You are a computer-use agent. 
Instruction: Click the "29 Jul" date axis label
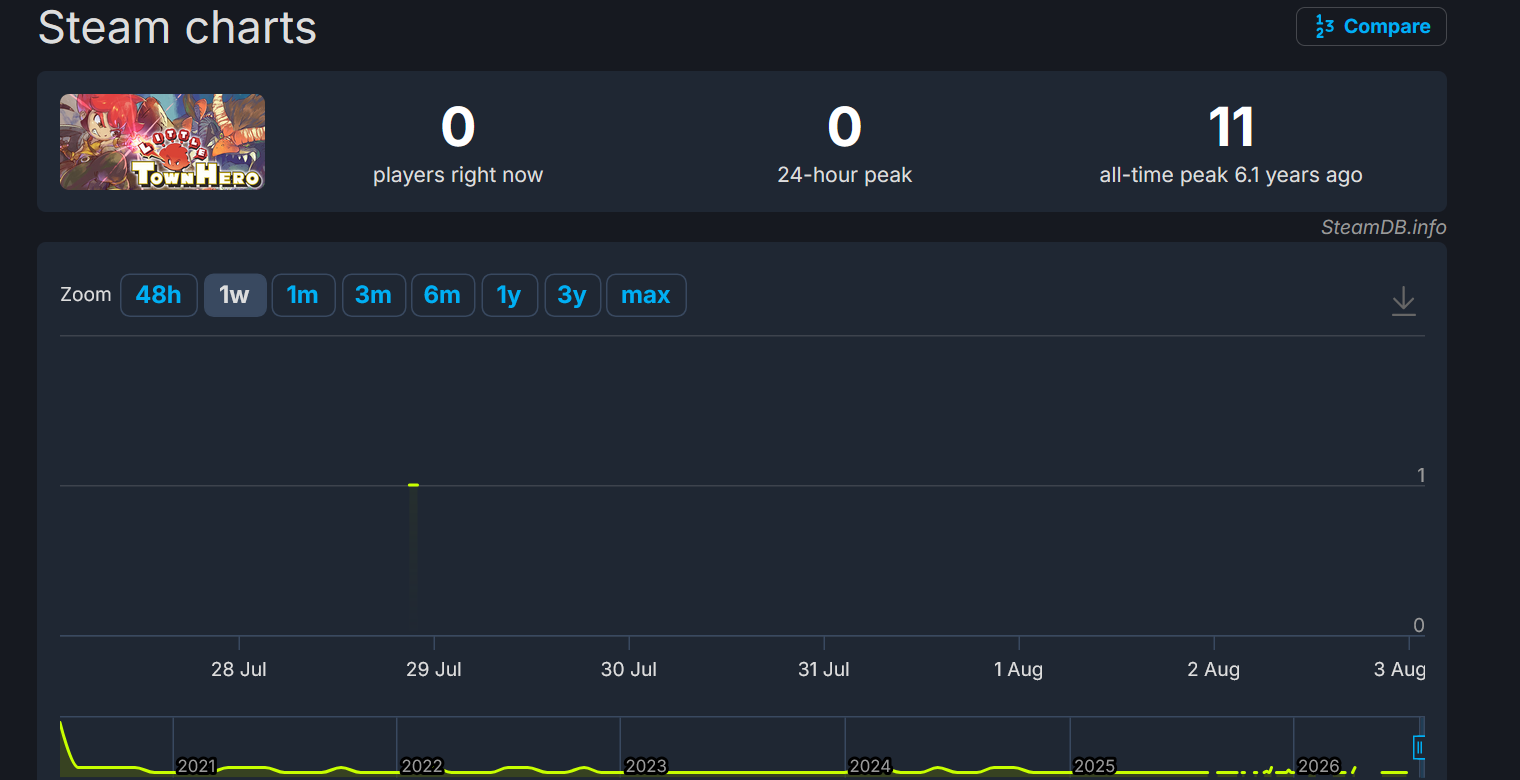434,669
